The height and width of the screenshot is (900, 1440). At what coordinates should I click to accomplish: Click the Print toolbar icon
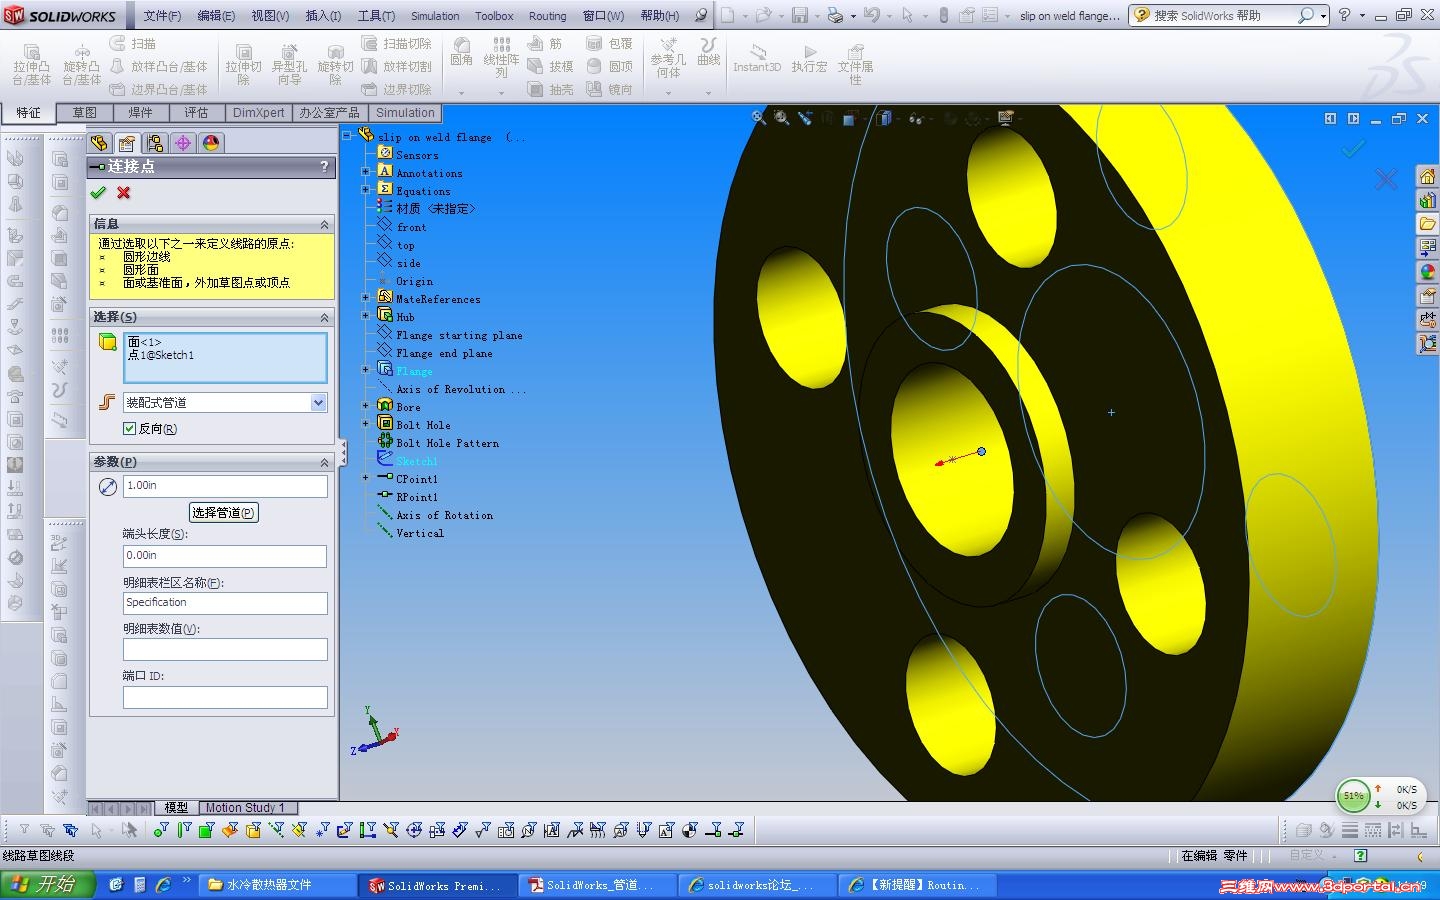pyautogui.click(x=835, y=15)
